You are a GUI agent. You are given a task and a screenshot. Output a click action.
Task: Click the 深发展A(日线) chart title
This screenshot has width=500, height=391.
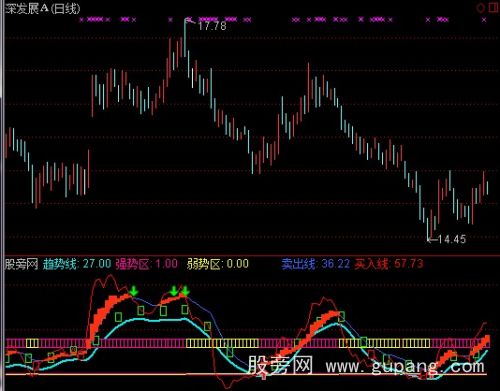pos(43,8)
